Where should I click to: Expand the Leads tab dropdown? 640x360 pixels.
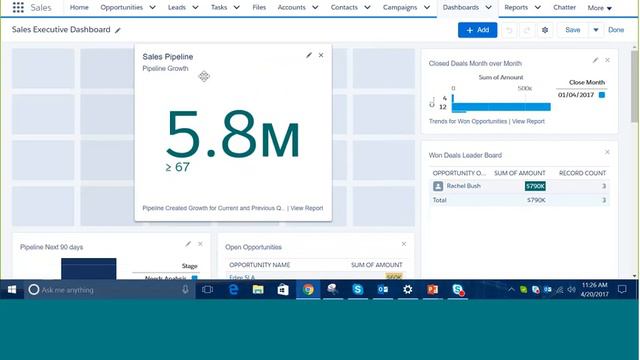[x=196, y=7]
